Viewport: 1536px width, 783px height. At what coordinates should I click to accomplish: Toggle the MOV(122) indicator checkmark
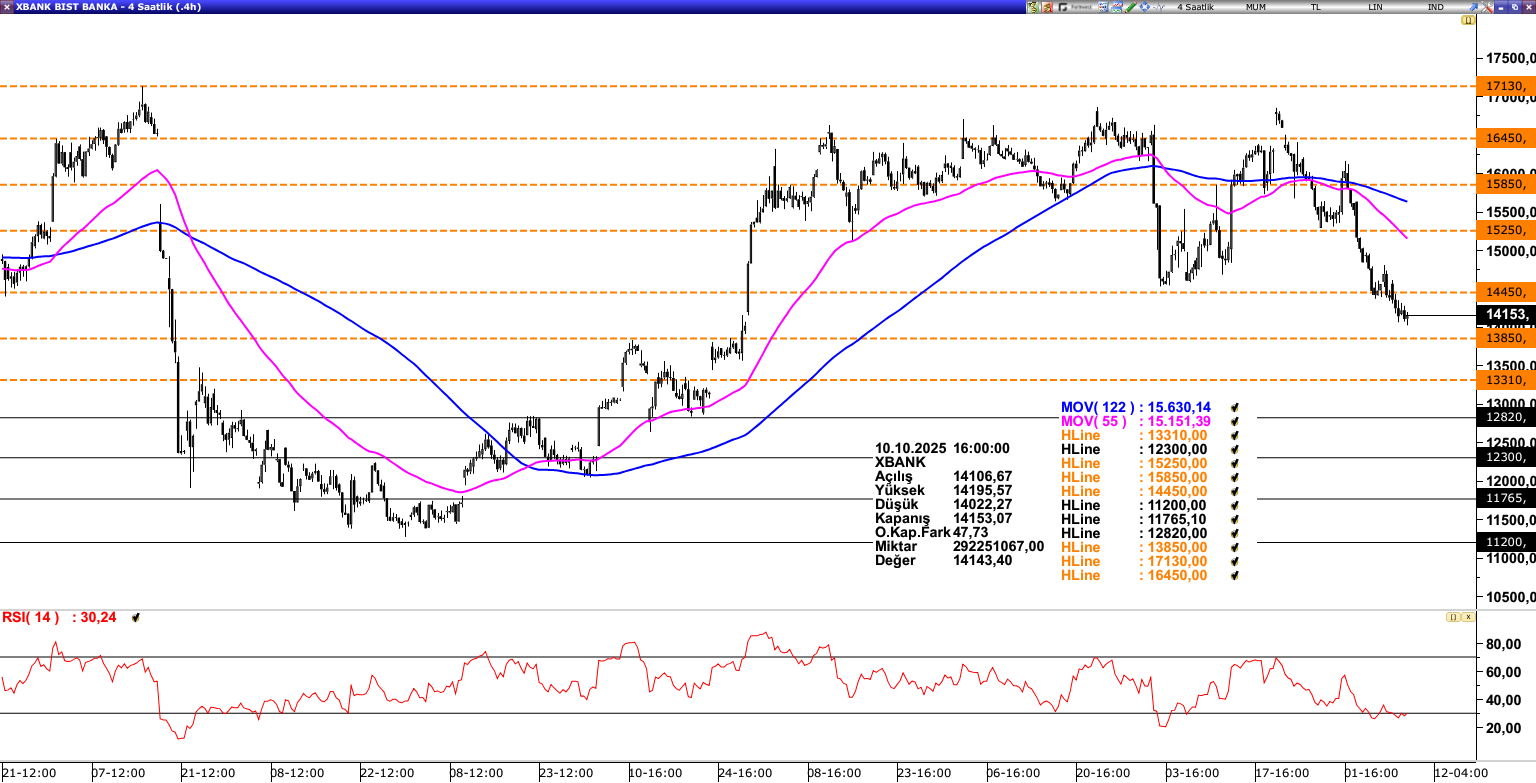coord(1235,408)
